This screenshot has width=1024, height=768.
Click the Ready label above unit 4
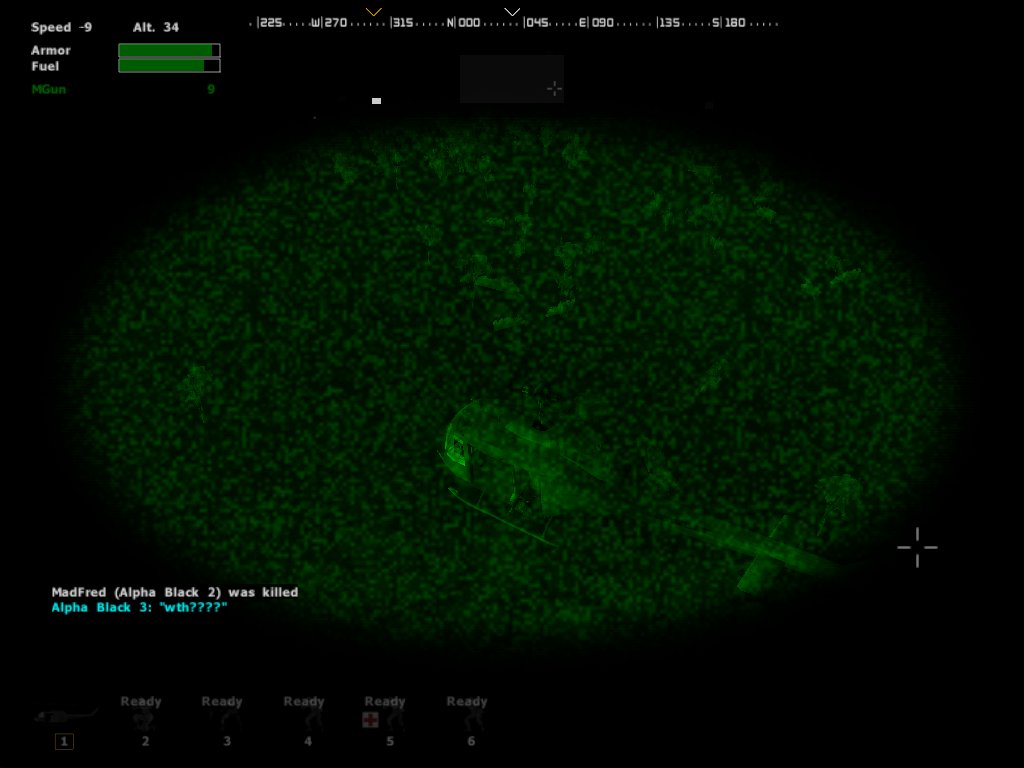coord(304,701)
